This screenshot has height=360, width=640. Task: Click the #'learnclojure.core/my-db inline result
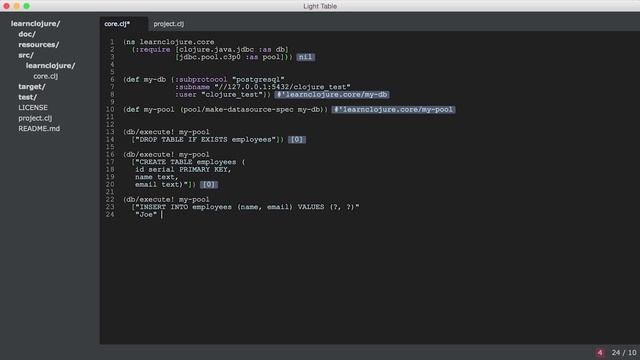coord(332,95)
